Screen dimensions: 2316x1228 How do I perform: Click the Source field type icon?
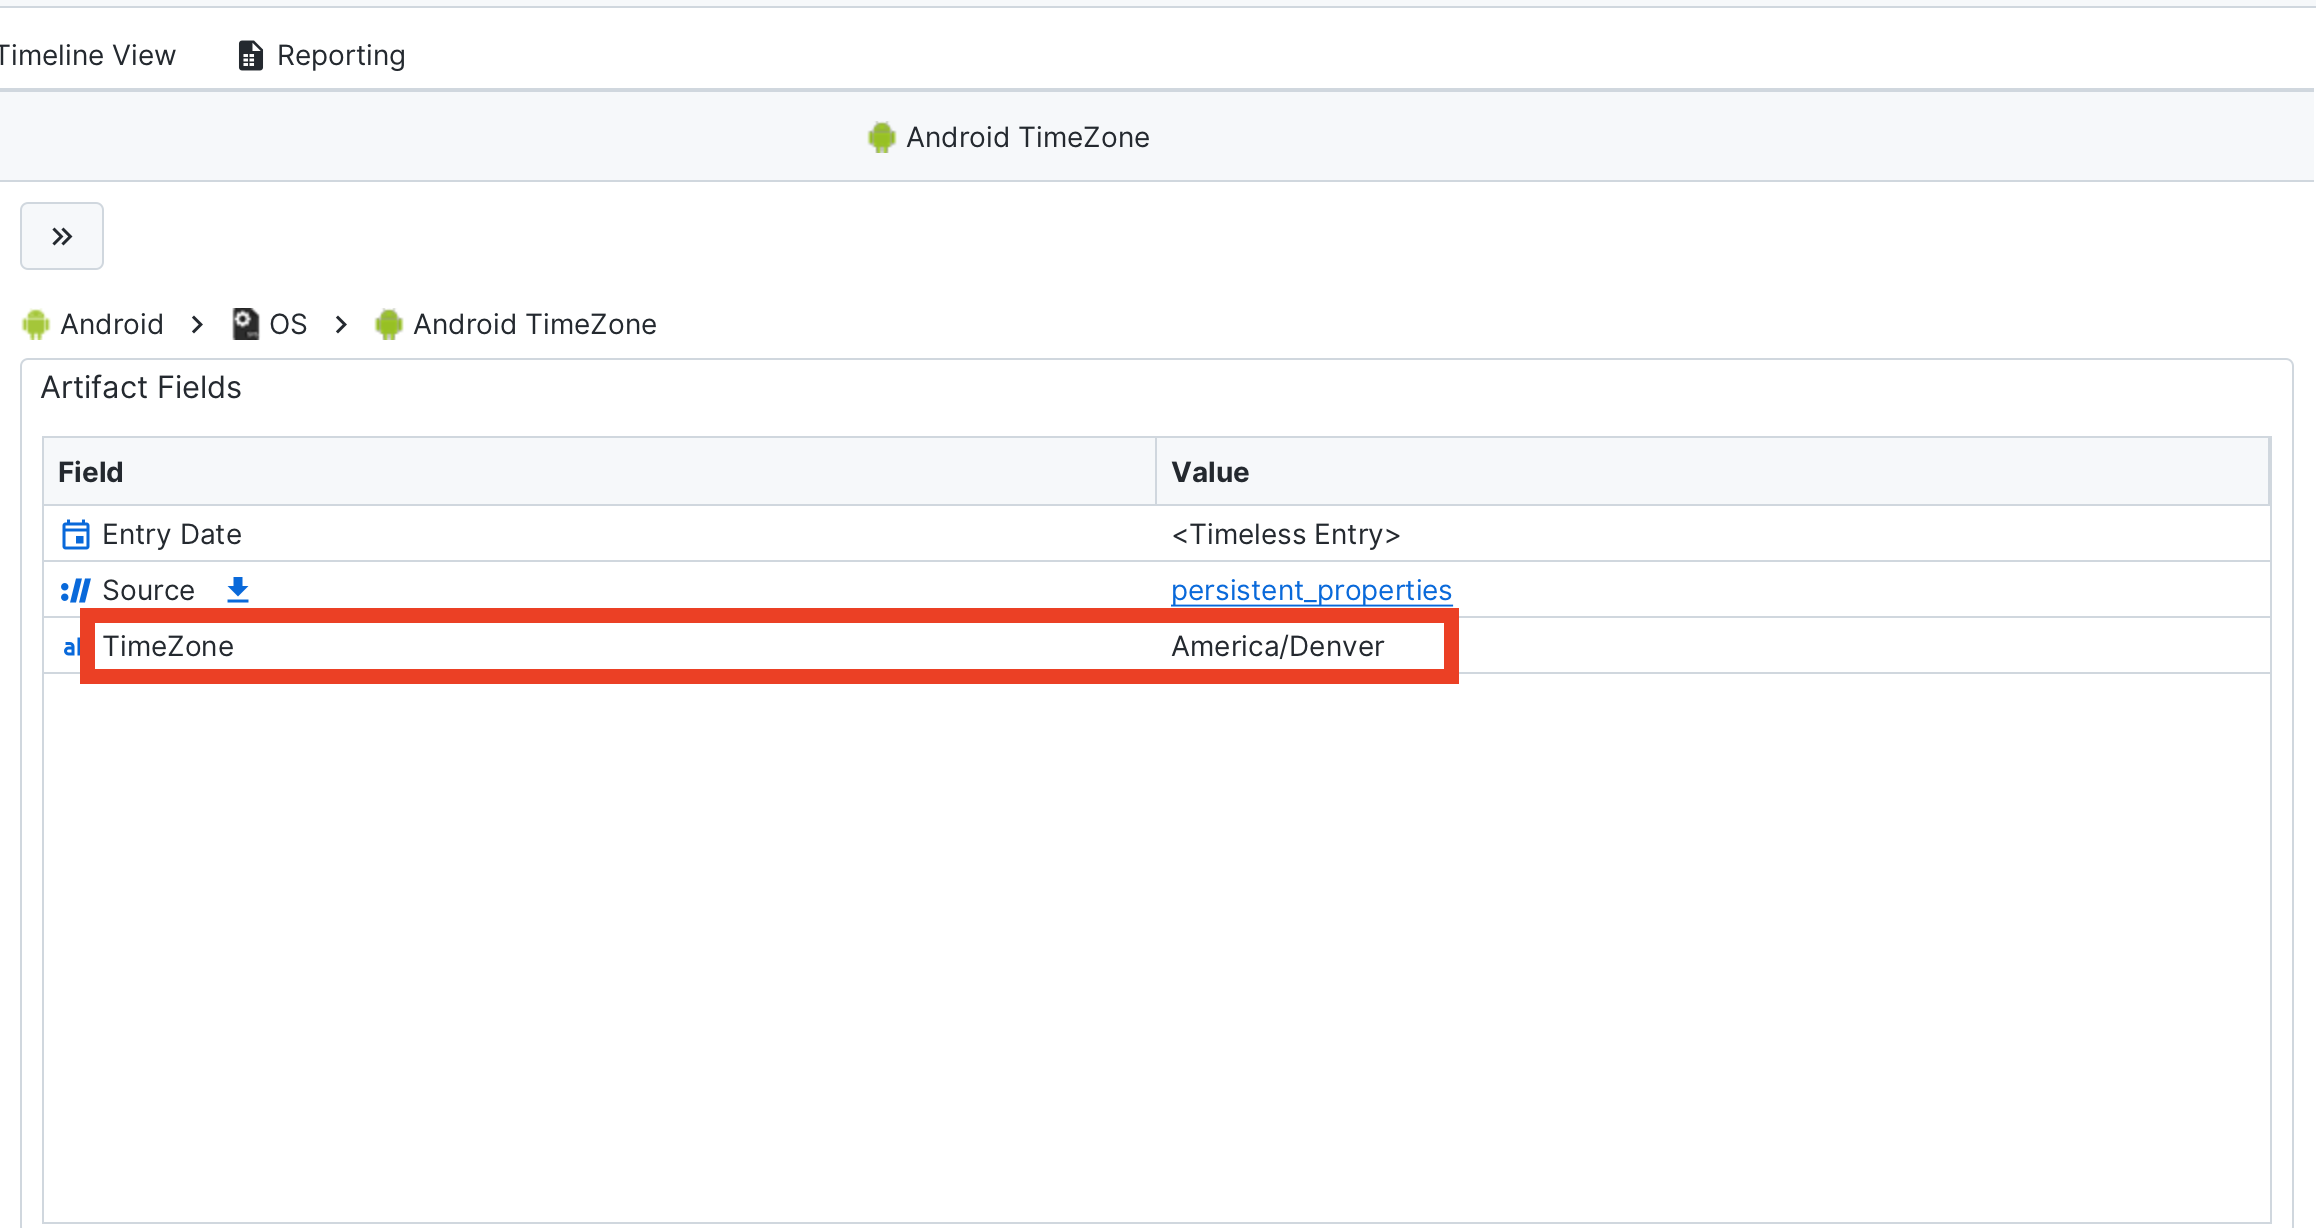tap(76, 591)
